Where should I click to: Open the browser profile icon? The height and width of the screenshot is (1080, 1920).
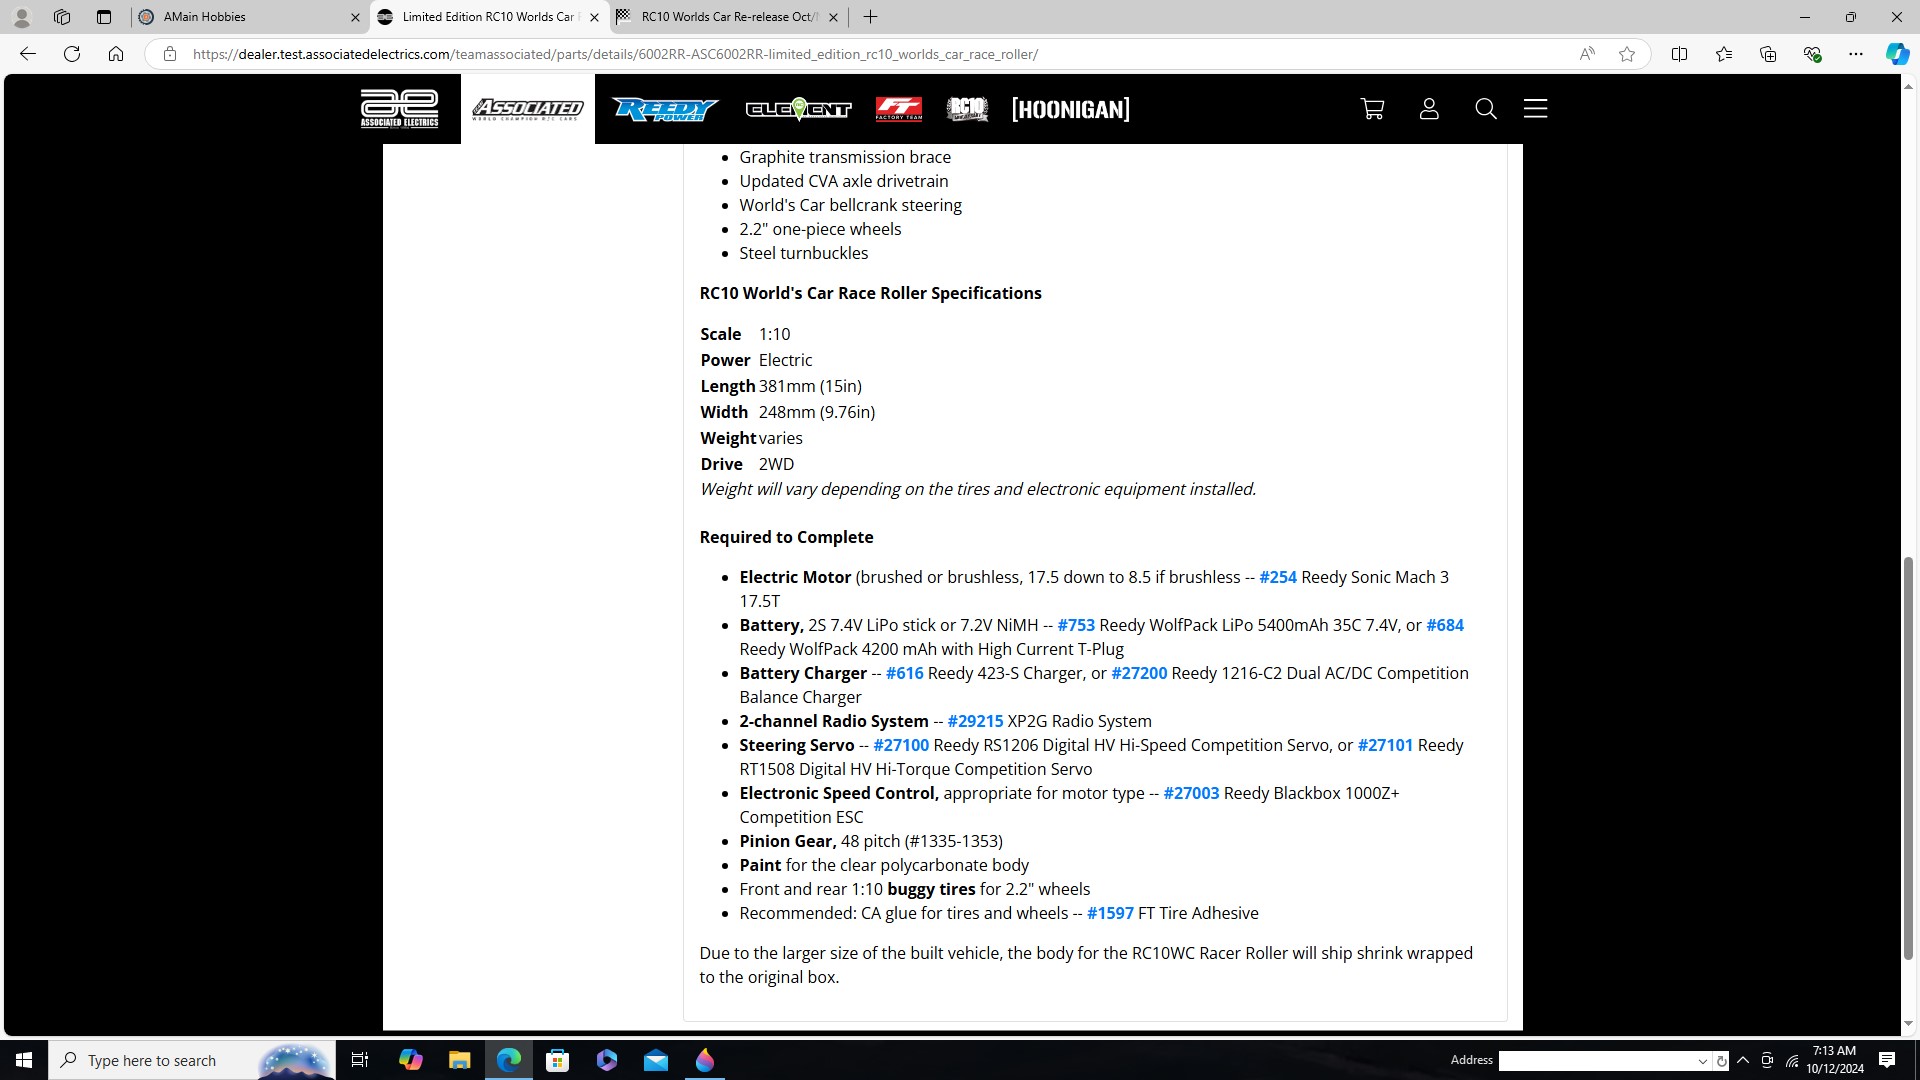[x=21, y=17]
